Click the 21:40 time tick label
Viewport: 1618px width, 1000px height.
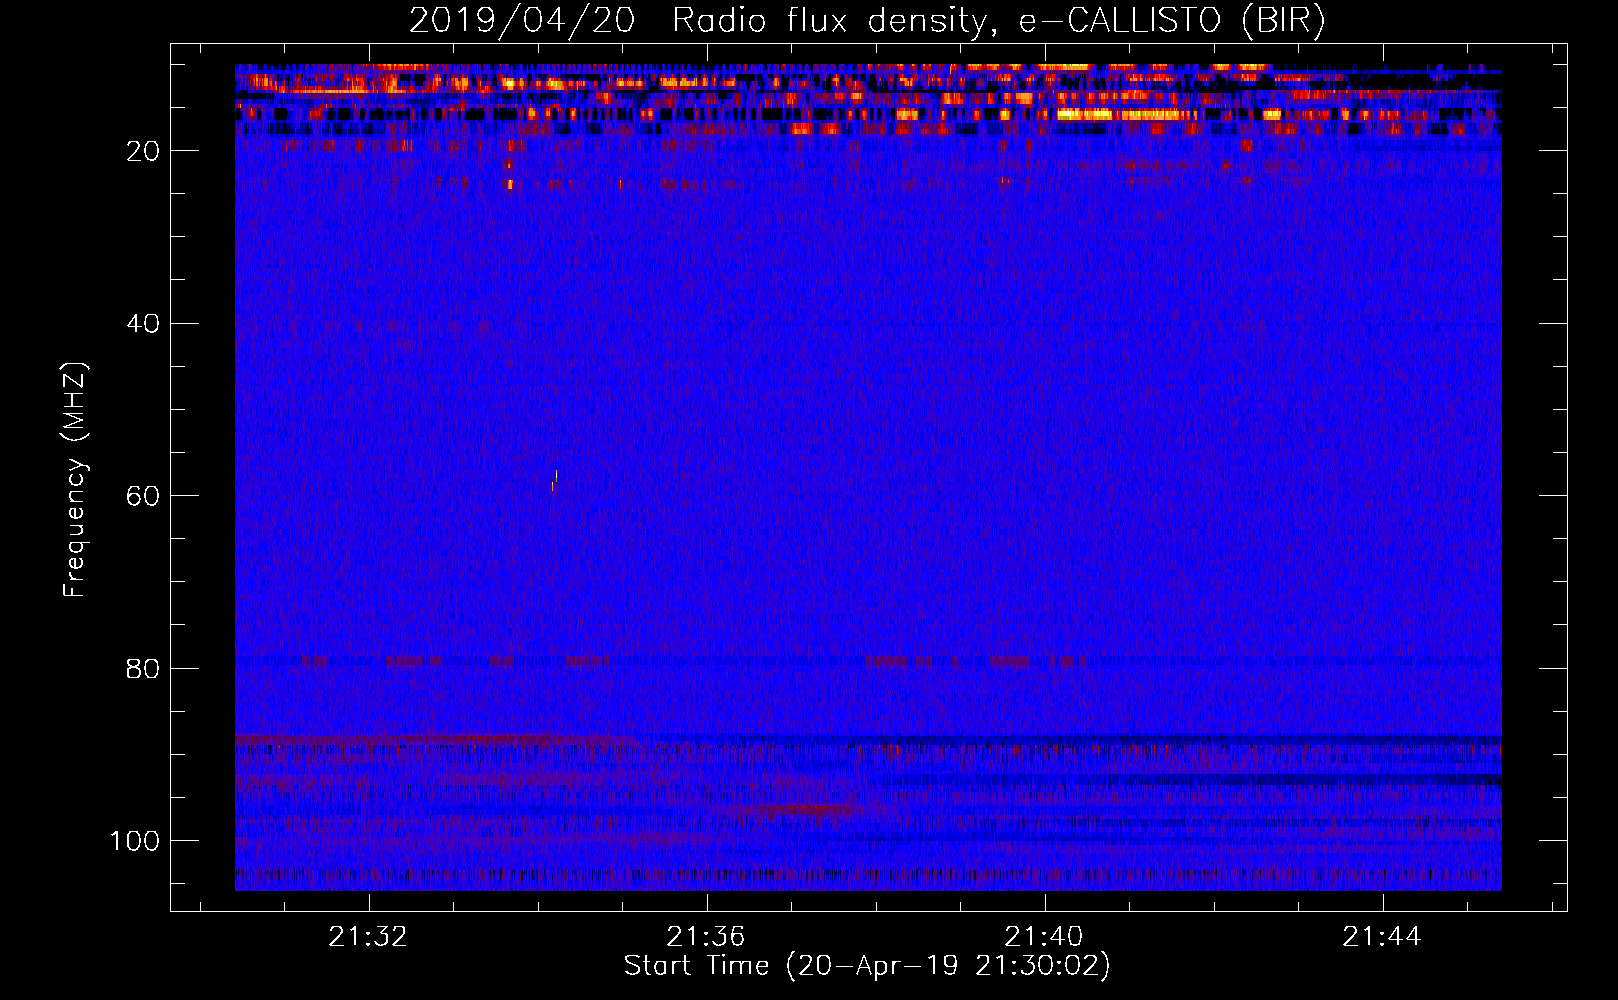click(x=1044, y=937)
